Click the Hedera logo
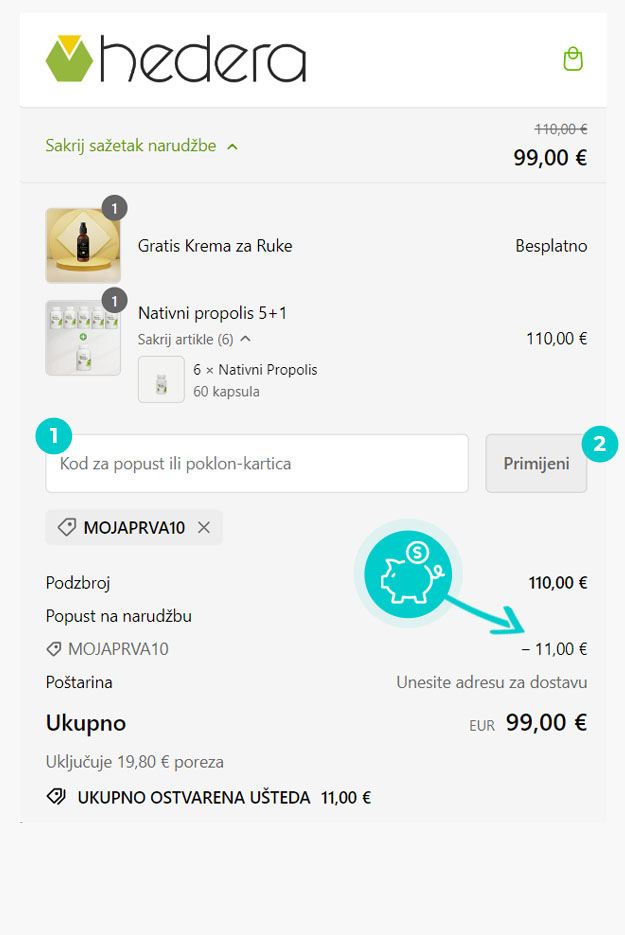Screen dimensions: 625x935 click(x=176, y=59)
